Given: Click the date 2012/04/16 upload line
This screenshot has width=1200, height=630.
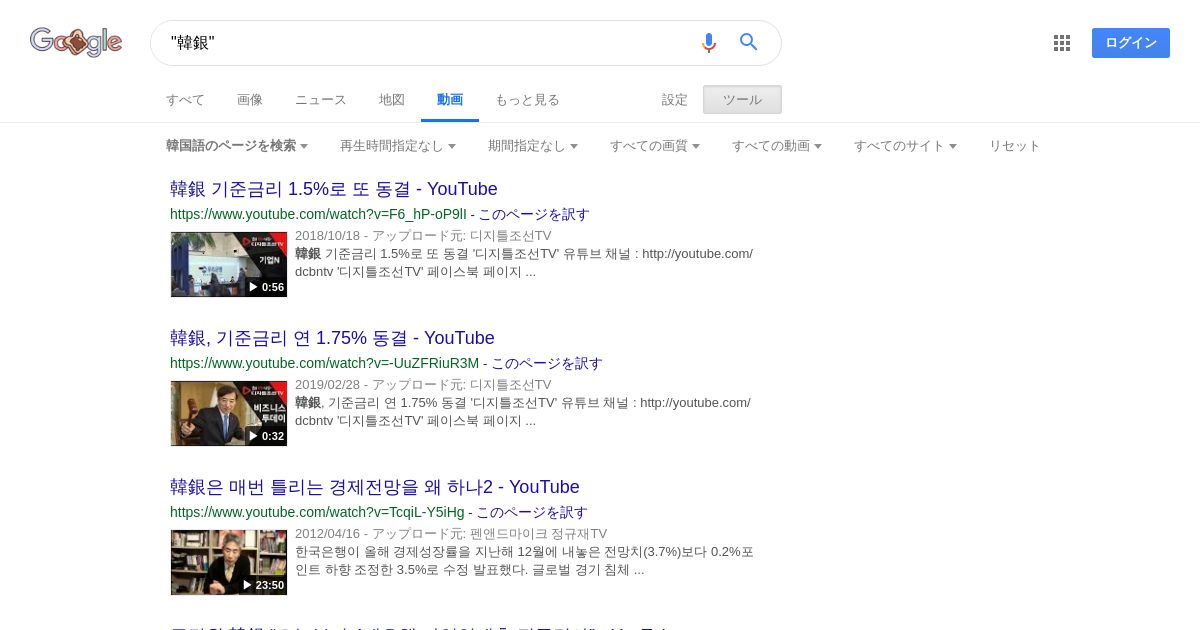Looking at the screenshot, I should [x=451, y=534].
